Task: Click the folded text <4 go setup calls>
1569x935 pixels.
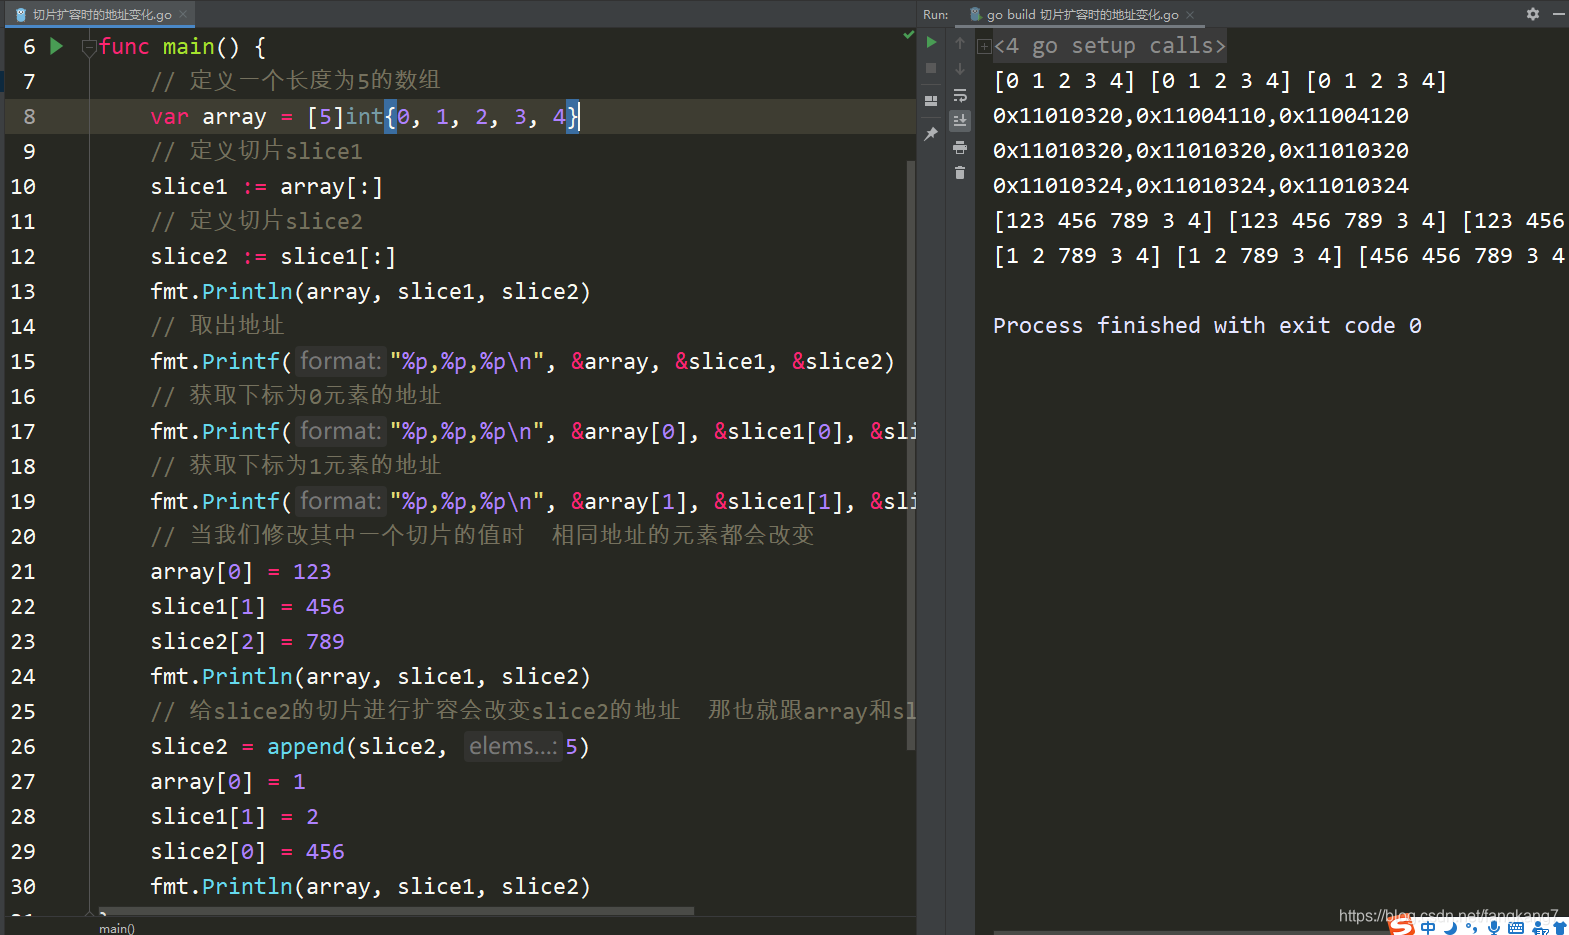Action: (x=1110, y=46)
